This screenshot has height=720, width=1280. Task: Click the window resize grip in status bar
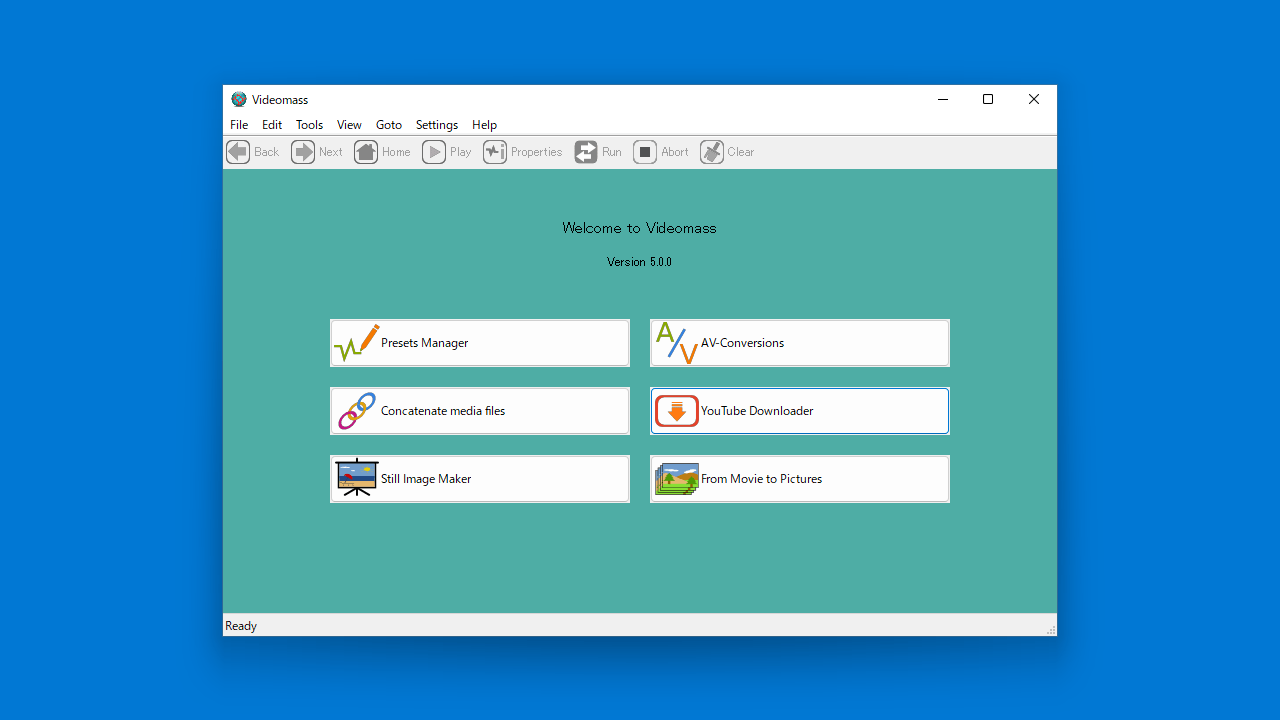pos(1050,630)
